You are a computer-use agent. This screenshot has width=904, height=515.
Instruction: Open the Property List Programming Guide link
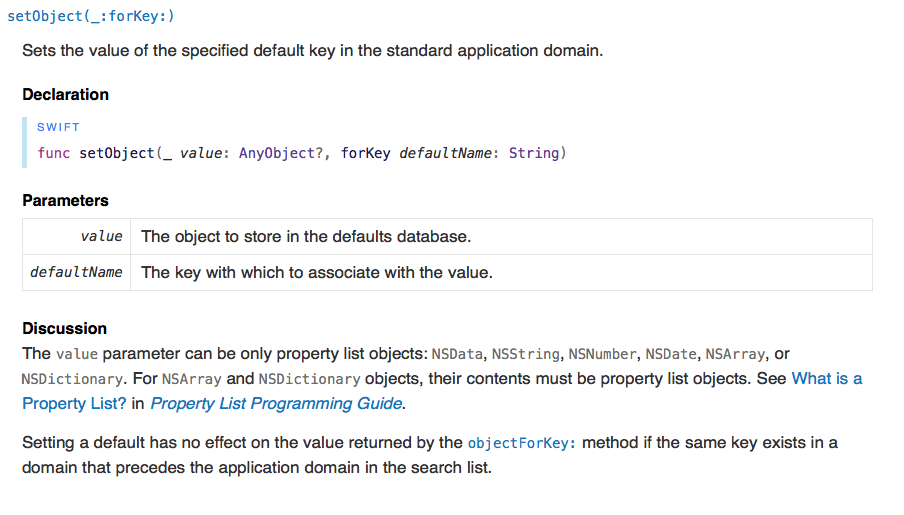pos(276,404)
